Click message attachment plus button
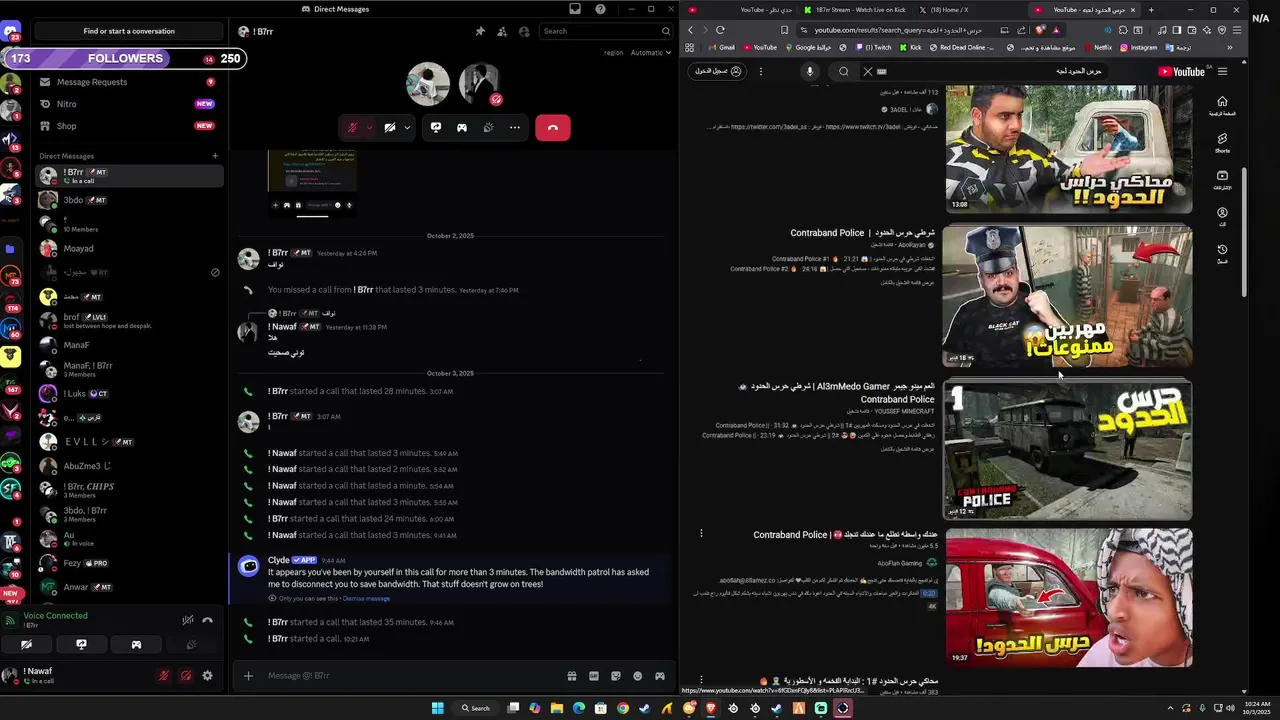This screenshot has width=1280, height=720. (x=248, y=676)
